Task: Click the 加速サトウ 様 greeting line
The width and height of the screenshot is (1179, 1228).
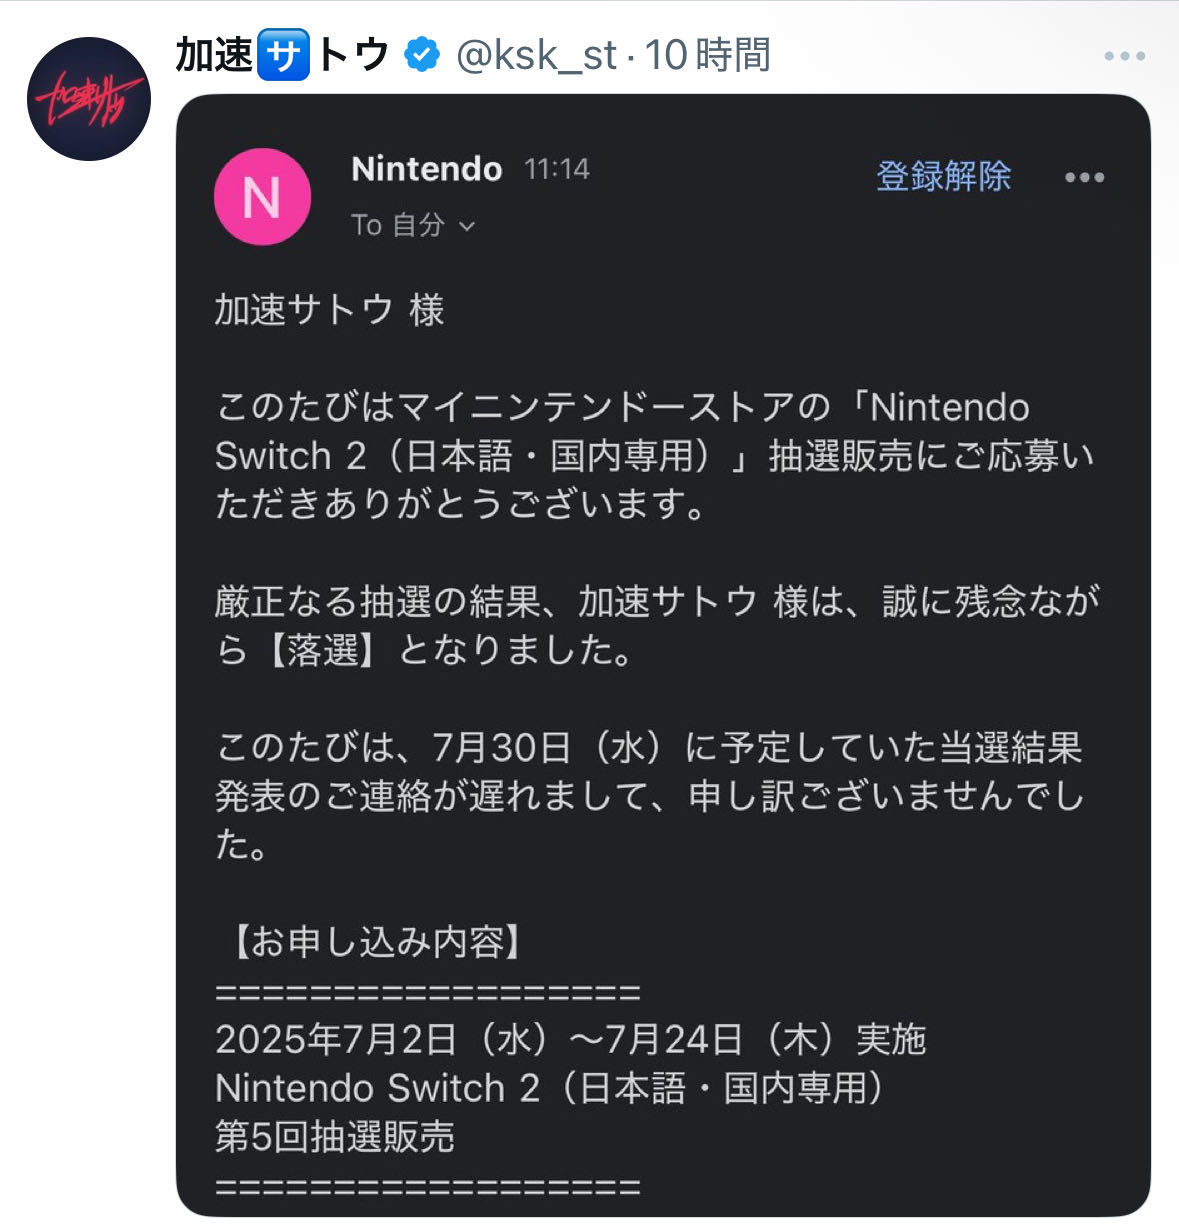Action: (x=329, y=310)
